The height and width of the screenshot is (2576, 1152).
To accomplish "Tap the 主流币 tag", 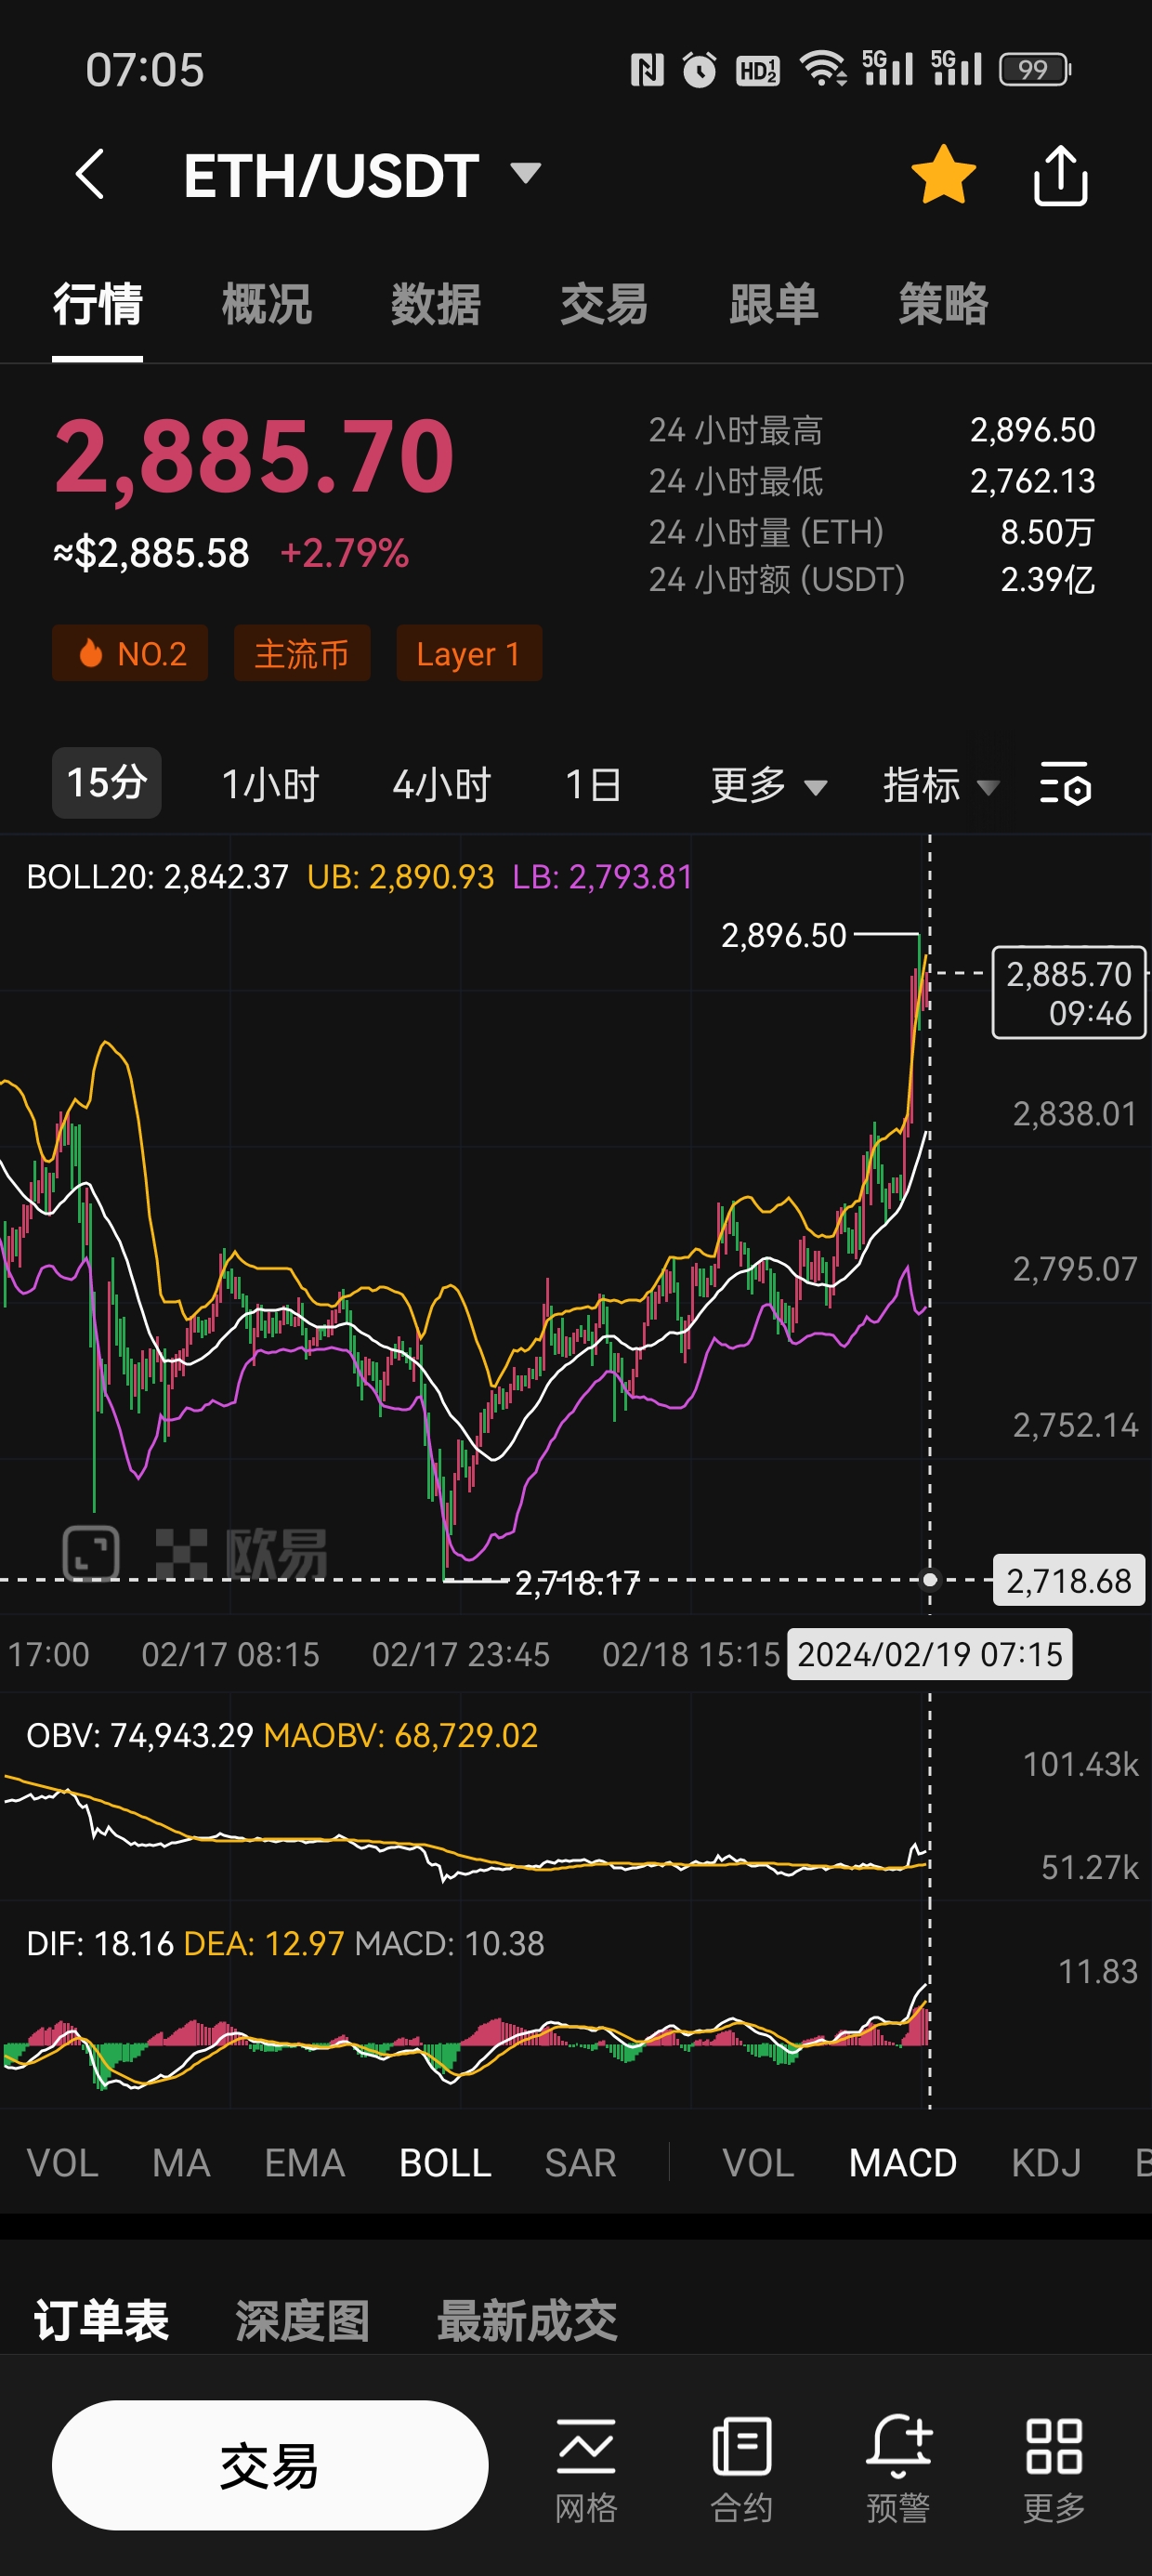I will coord(302,653).
